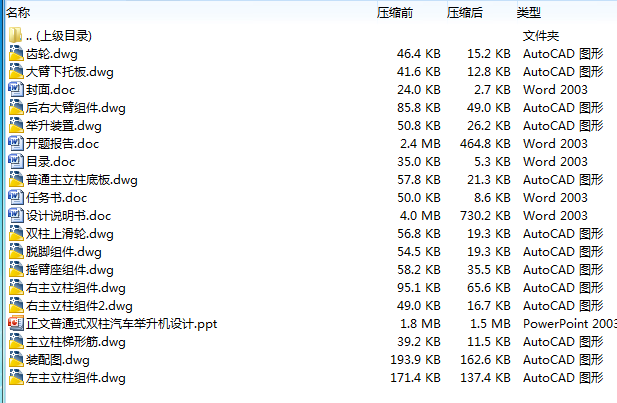
Task: Click the 137.4 KB compressed size value
Action: click(485, 378)
